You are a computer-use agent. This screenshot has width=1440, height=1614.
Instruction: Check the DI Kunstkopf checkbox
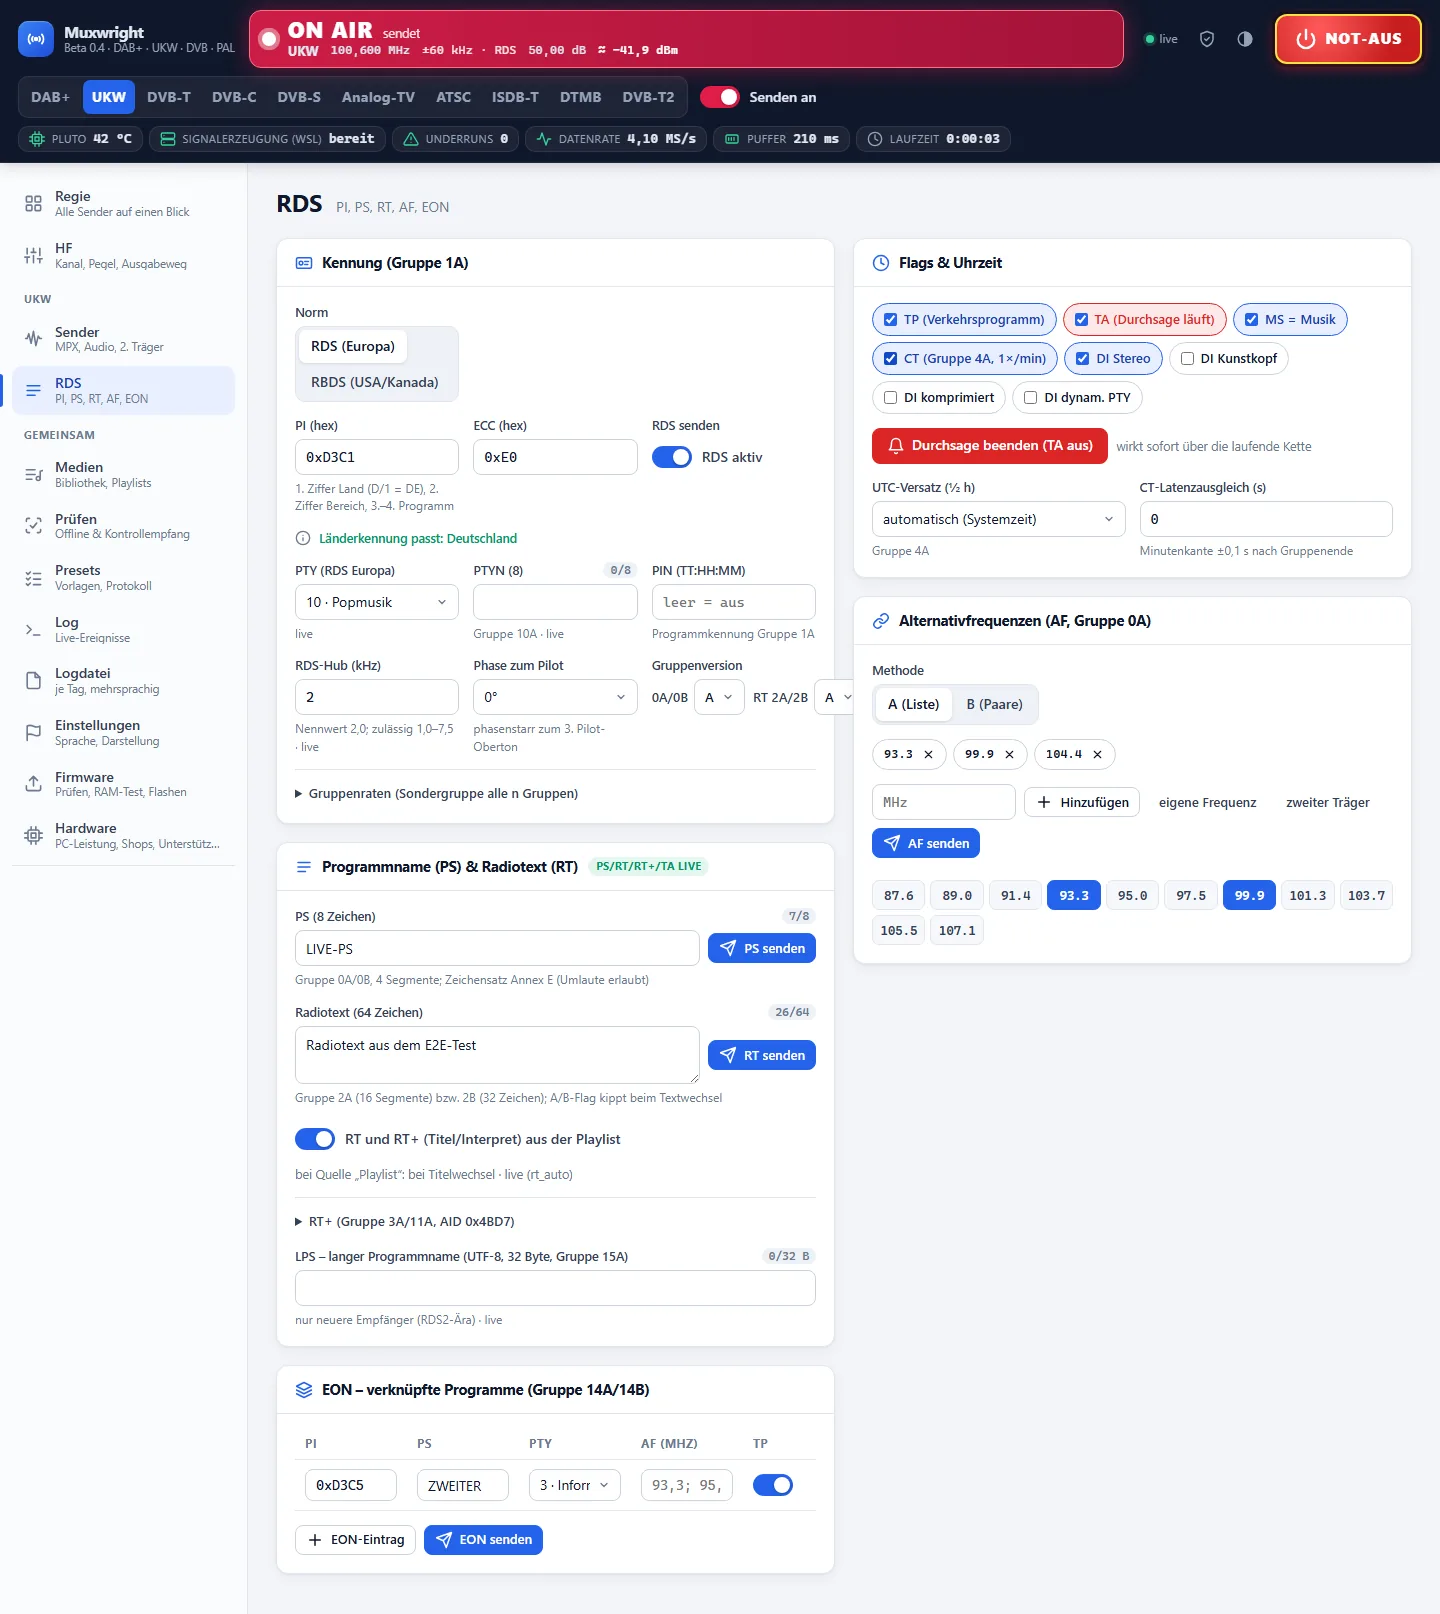pyautogui.click(x=1188, y=359)
